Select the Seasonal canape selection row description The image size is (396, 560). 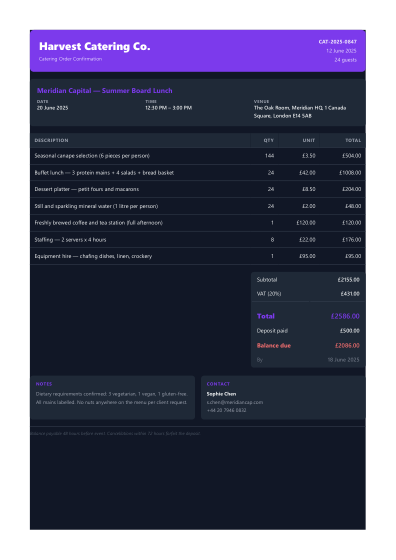(92, 156)
